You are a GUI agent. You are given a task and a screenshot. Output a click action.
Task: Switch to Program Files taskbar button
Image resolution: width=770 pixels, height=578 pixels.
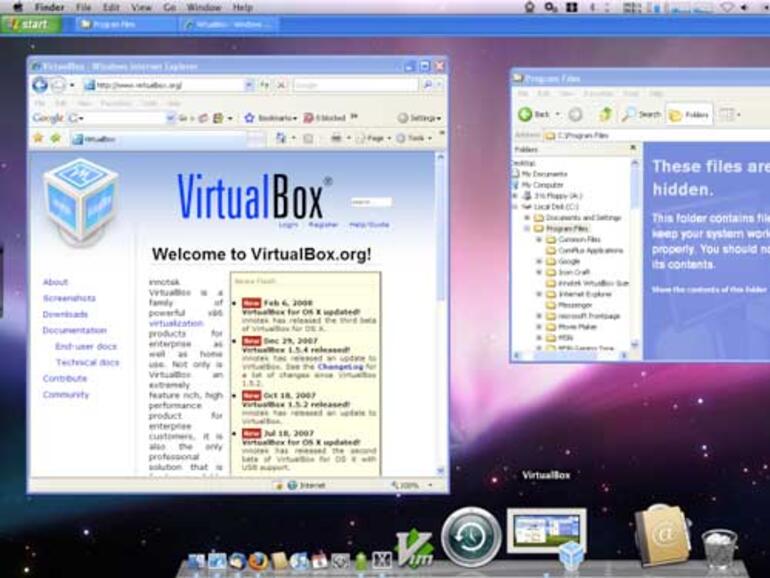tap(126, 25)
